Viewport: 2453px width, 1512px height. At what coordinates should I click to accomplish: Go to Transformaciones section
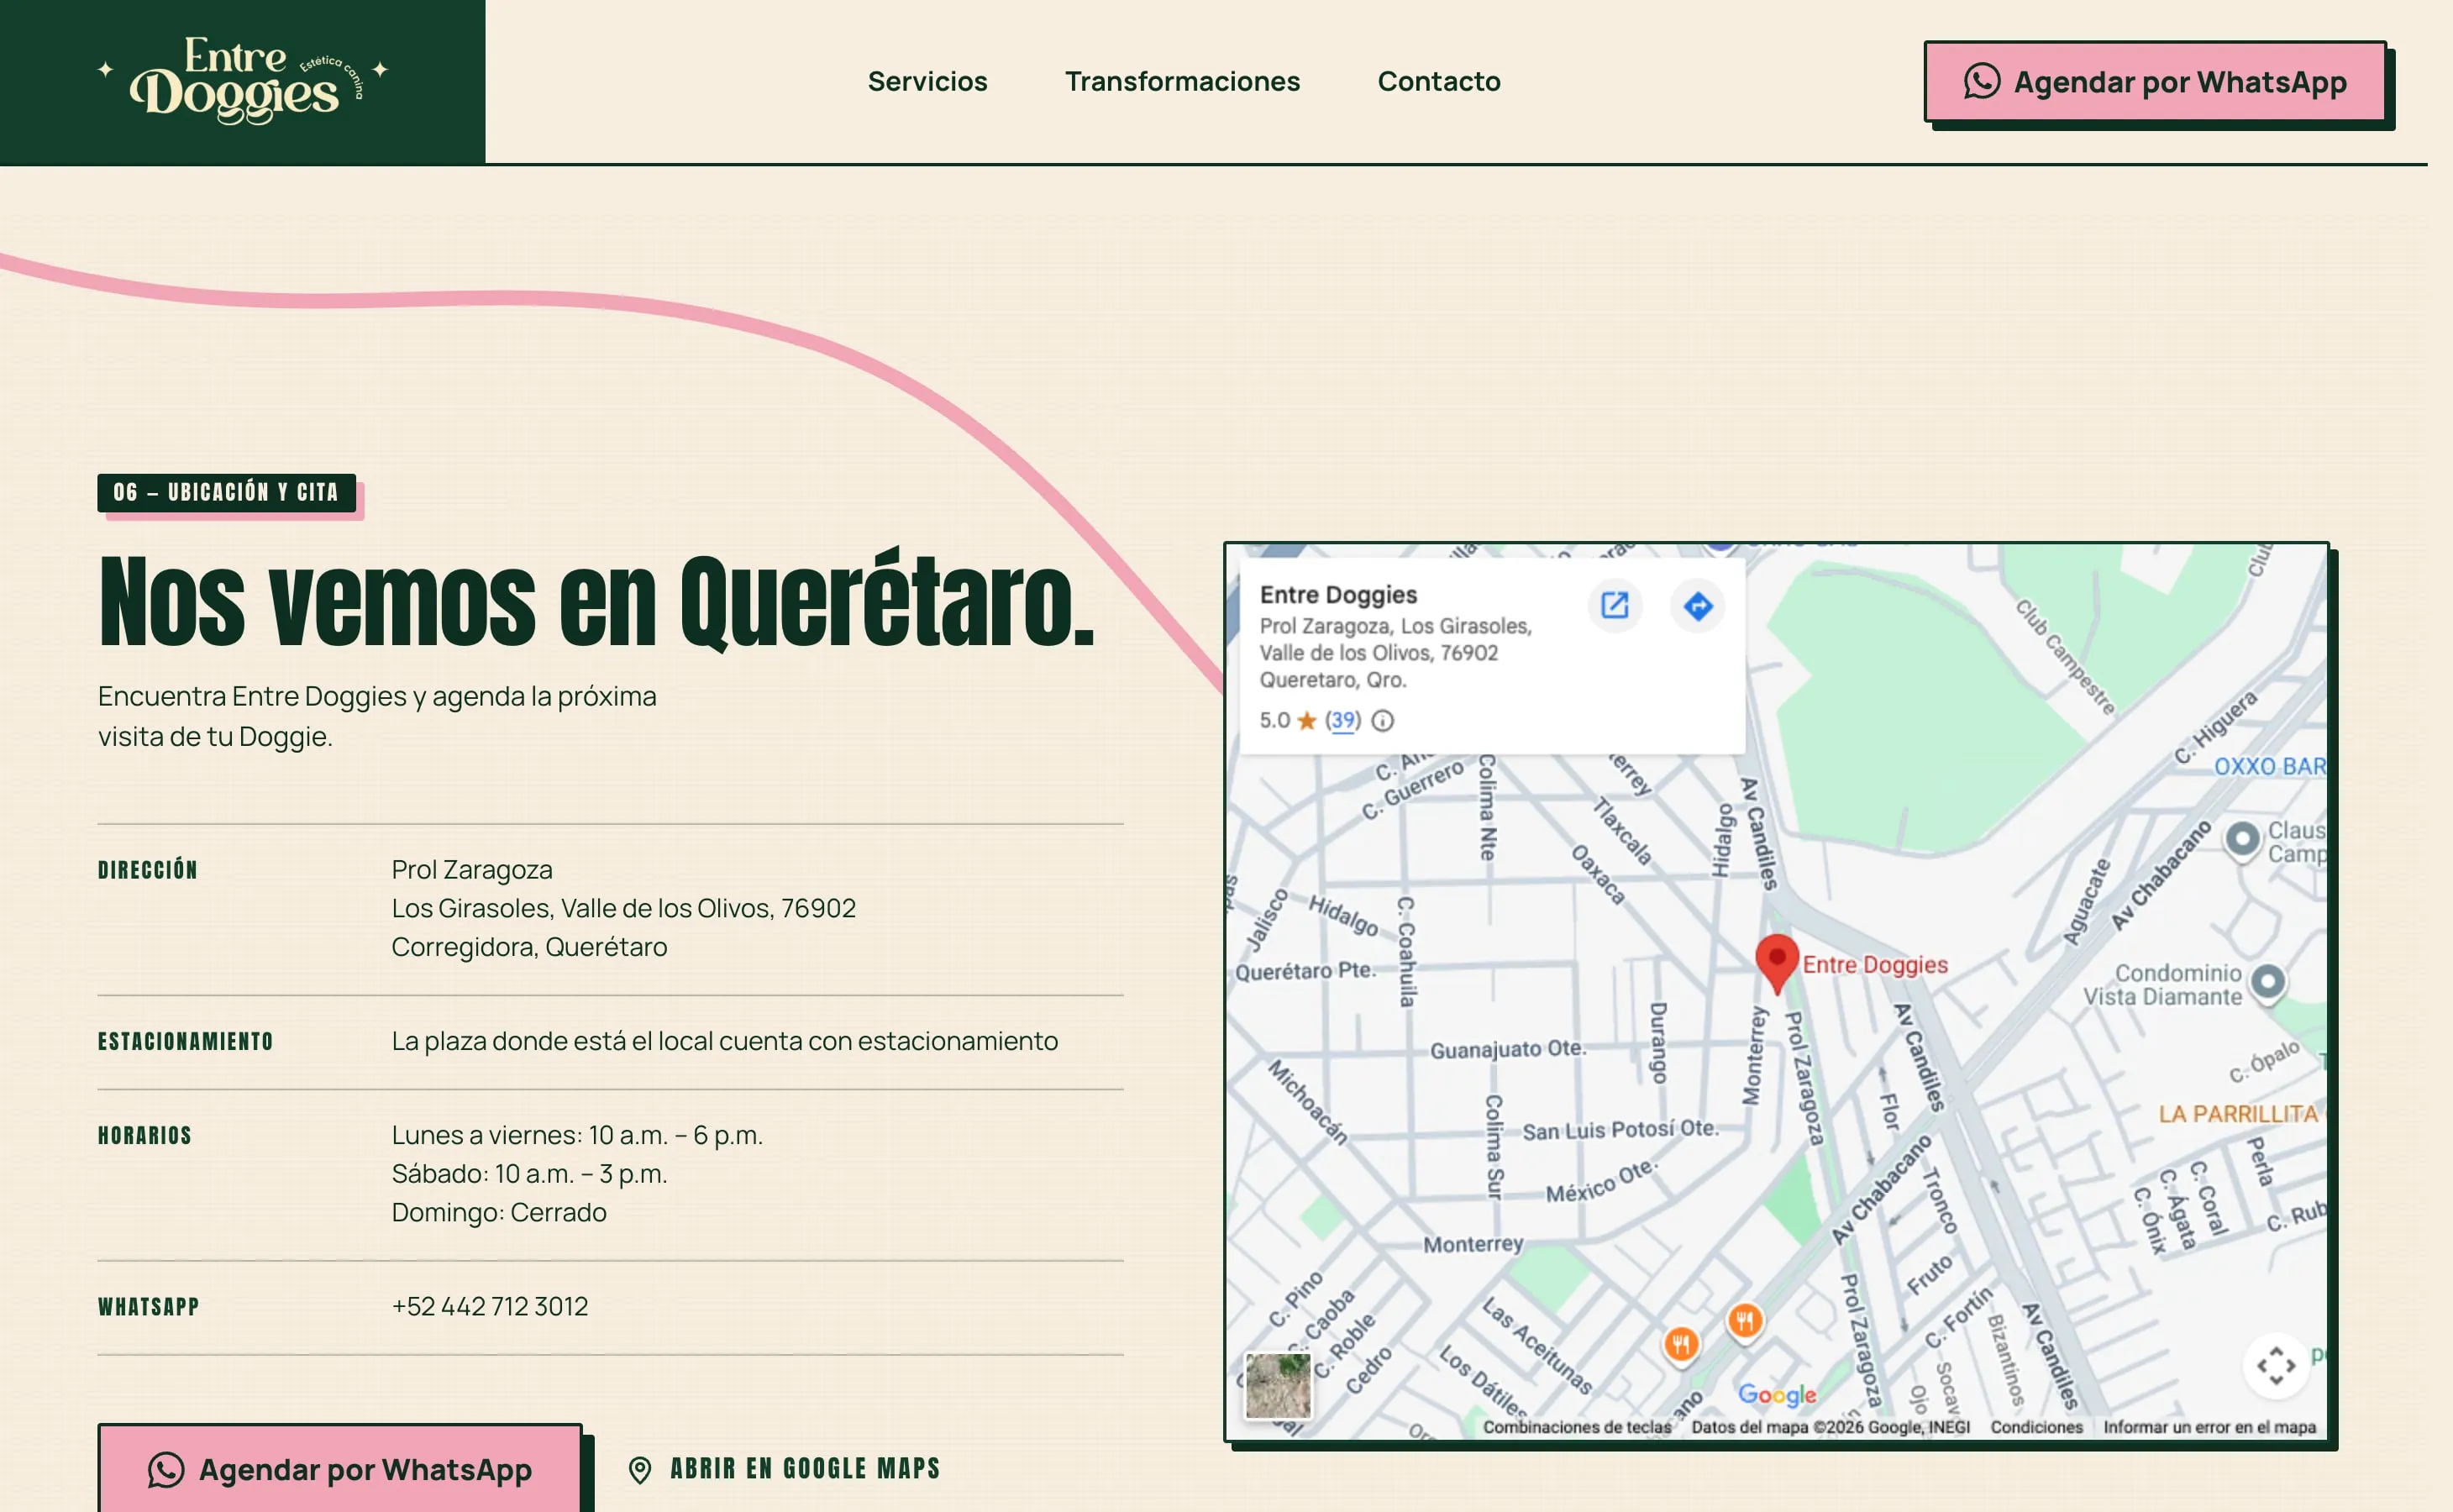[1182, 81]
